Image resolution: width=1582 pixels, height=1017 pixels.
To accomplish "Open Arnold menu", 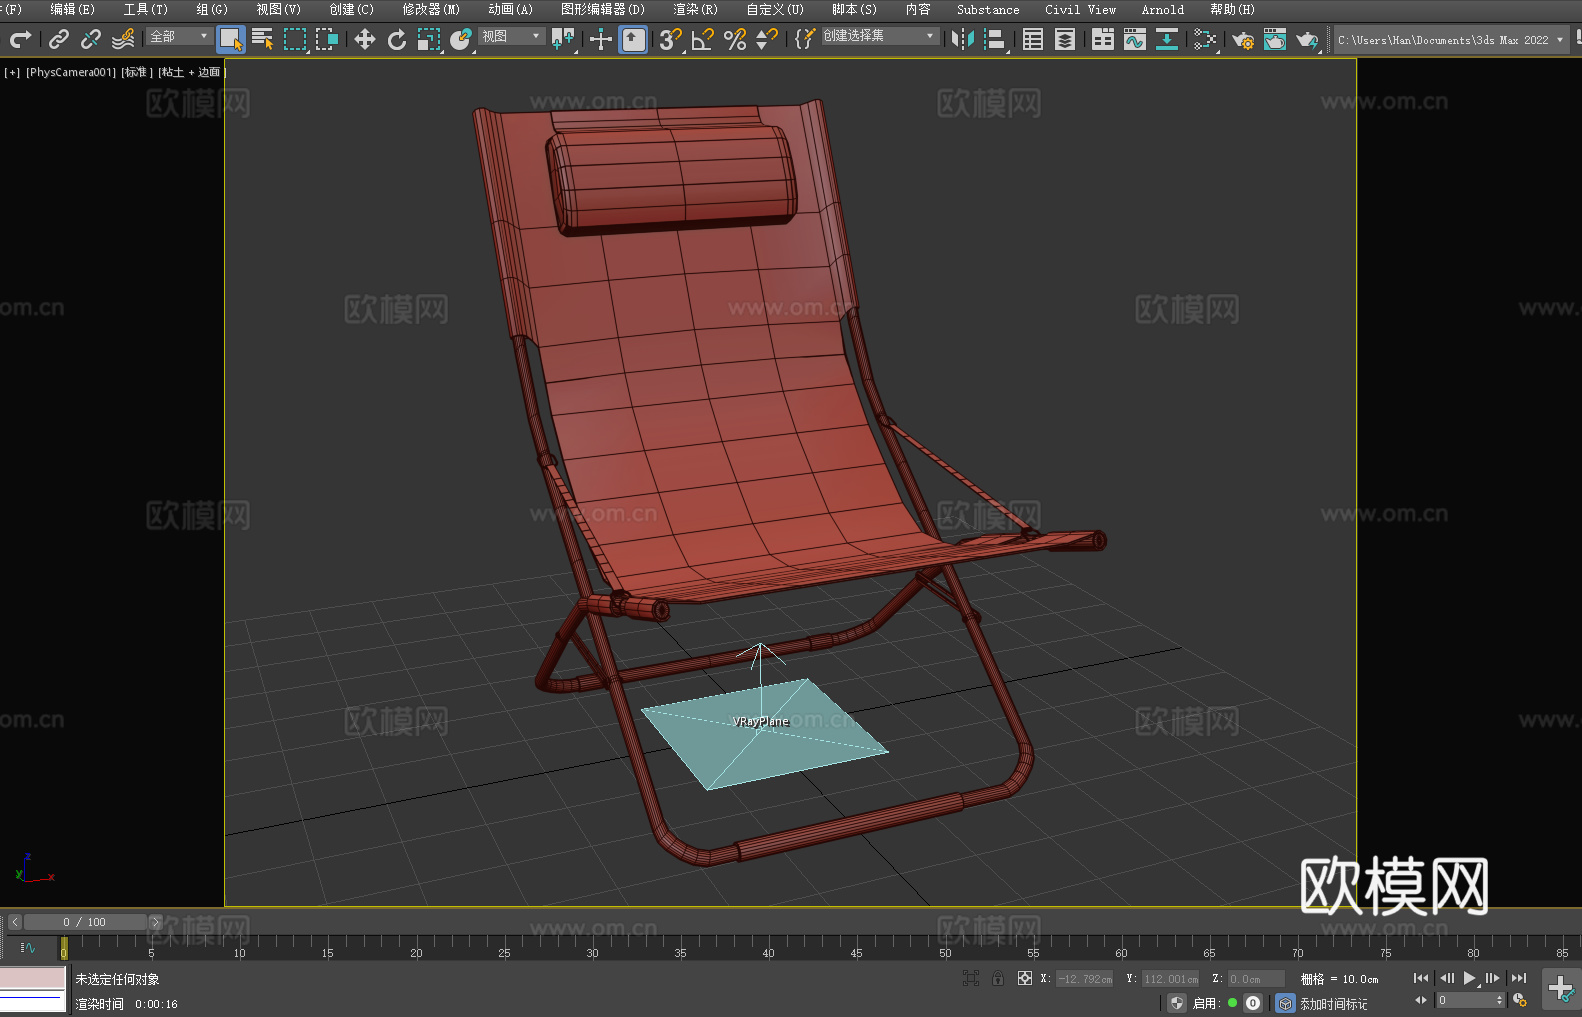I will click(x=1162, y=9).
